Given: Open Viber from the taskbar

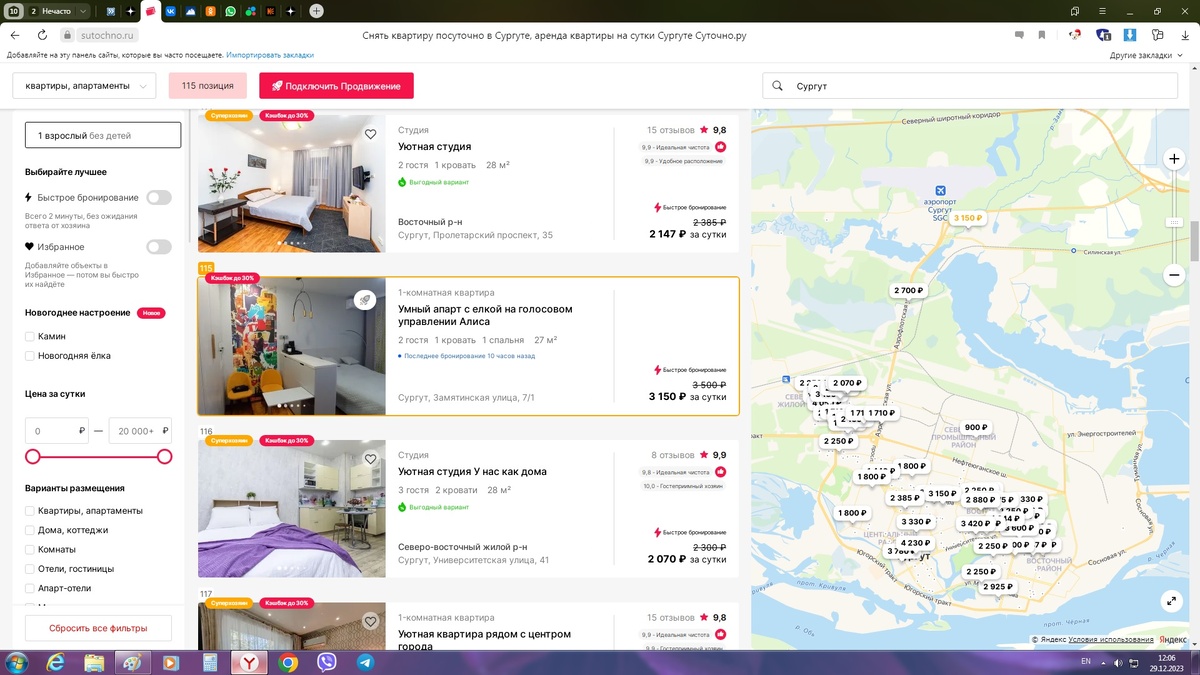Looking at the screenshot, I should point(326,662).
